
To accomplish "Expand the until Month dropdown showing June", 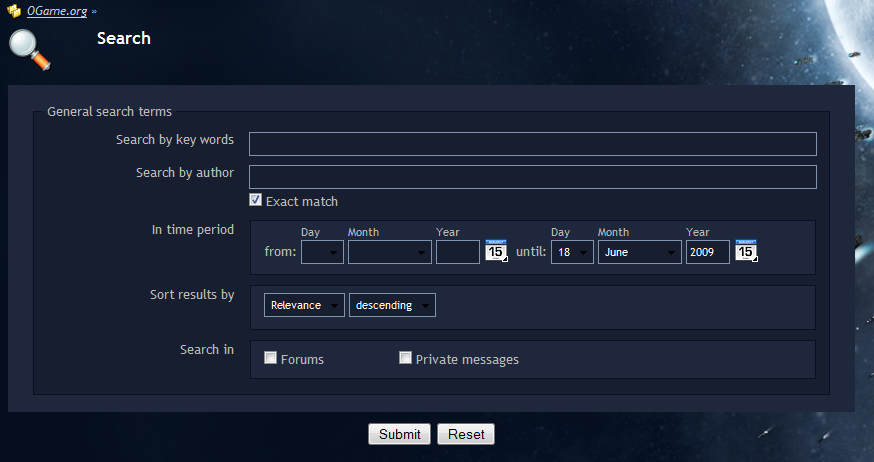I will pos(639,252).
